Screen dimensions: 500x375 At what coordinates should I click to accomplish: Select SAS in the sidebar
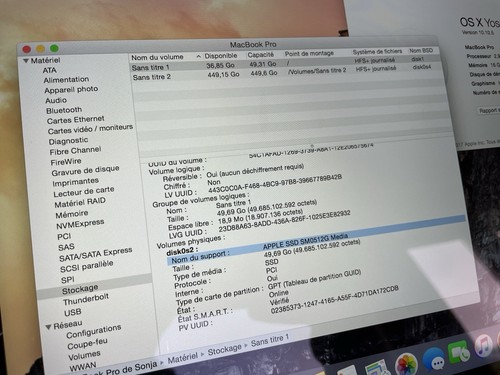(x=66, y=247)
